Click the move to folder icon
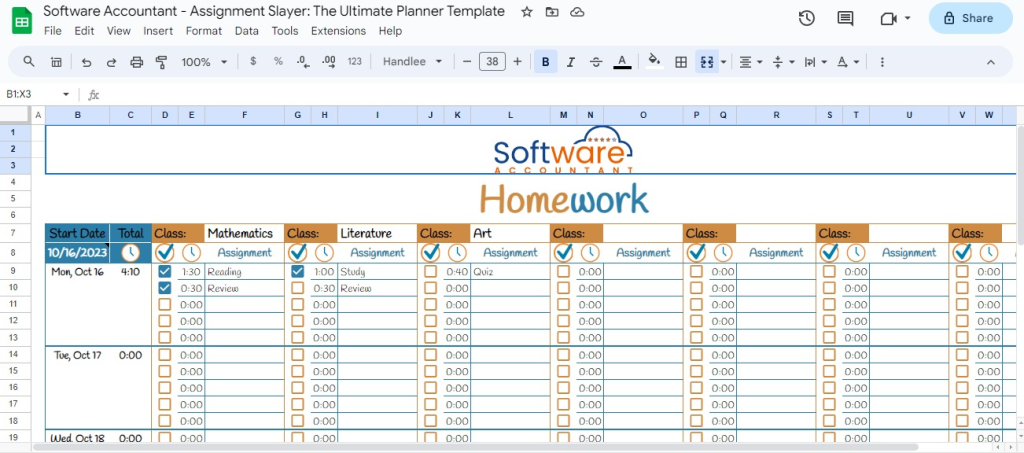This screenshot has width=1024, height=453. tap(552, 12)
